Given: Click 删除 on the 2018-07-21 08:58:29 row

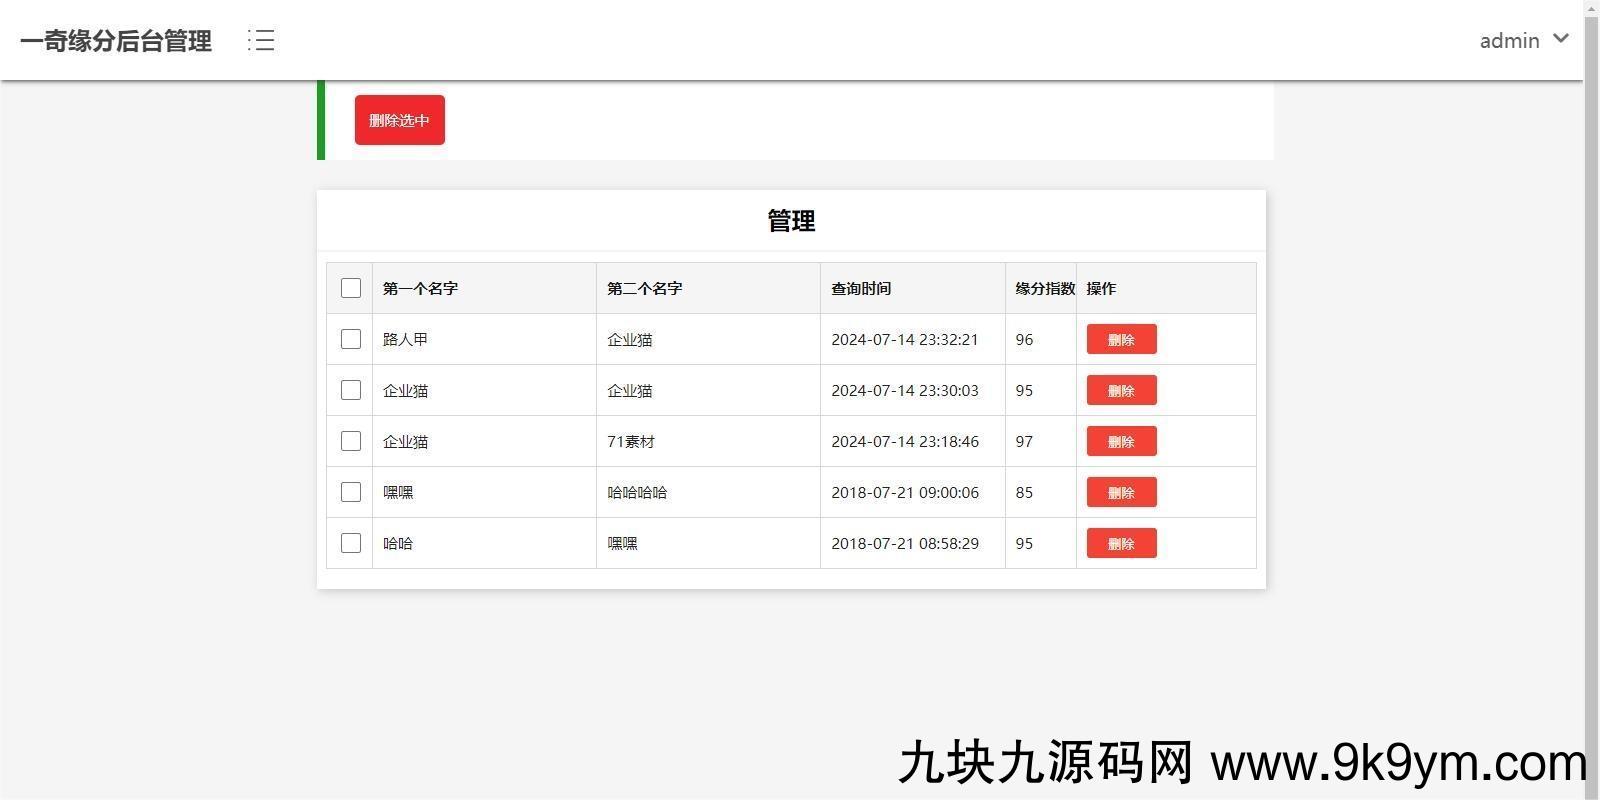Looking at the screenshot, I should click(1121, 543).
